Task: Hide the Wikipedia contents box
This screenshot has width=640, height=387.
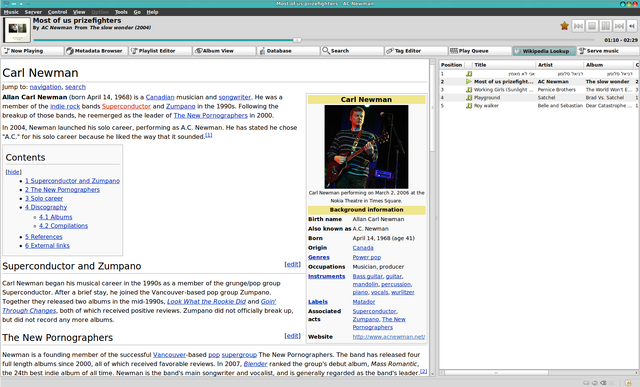Action: [13, 172]
